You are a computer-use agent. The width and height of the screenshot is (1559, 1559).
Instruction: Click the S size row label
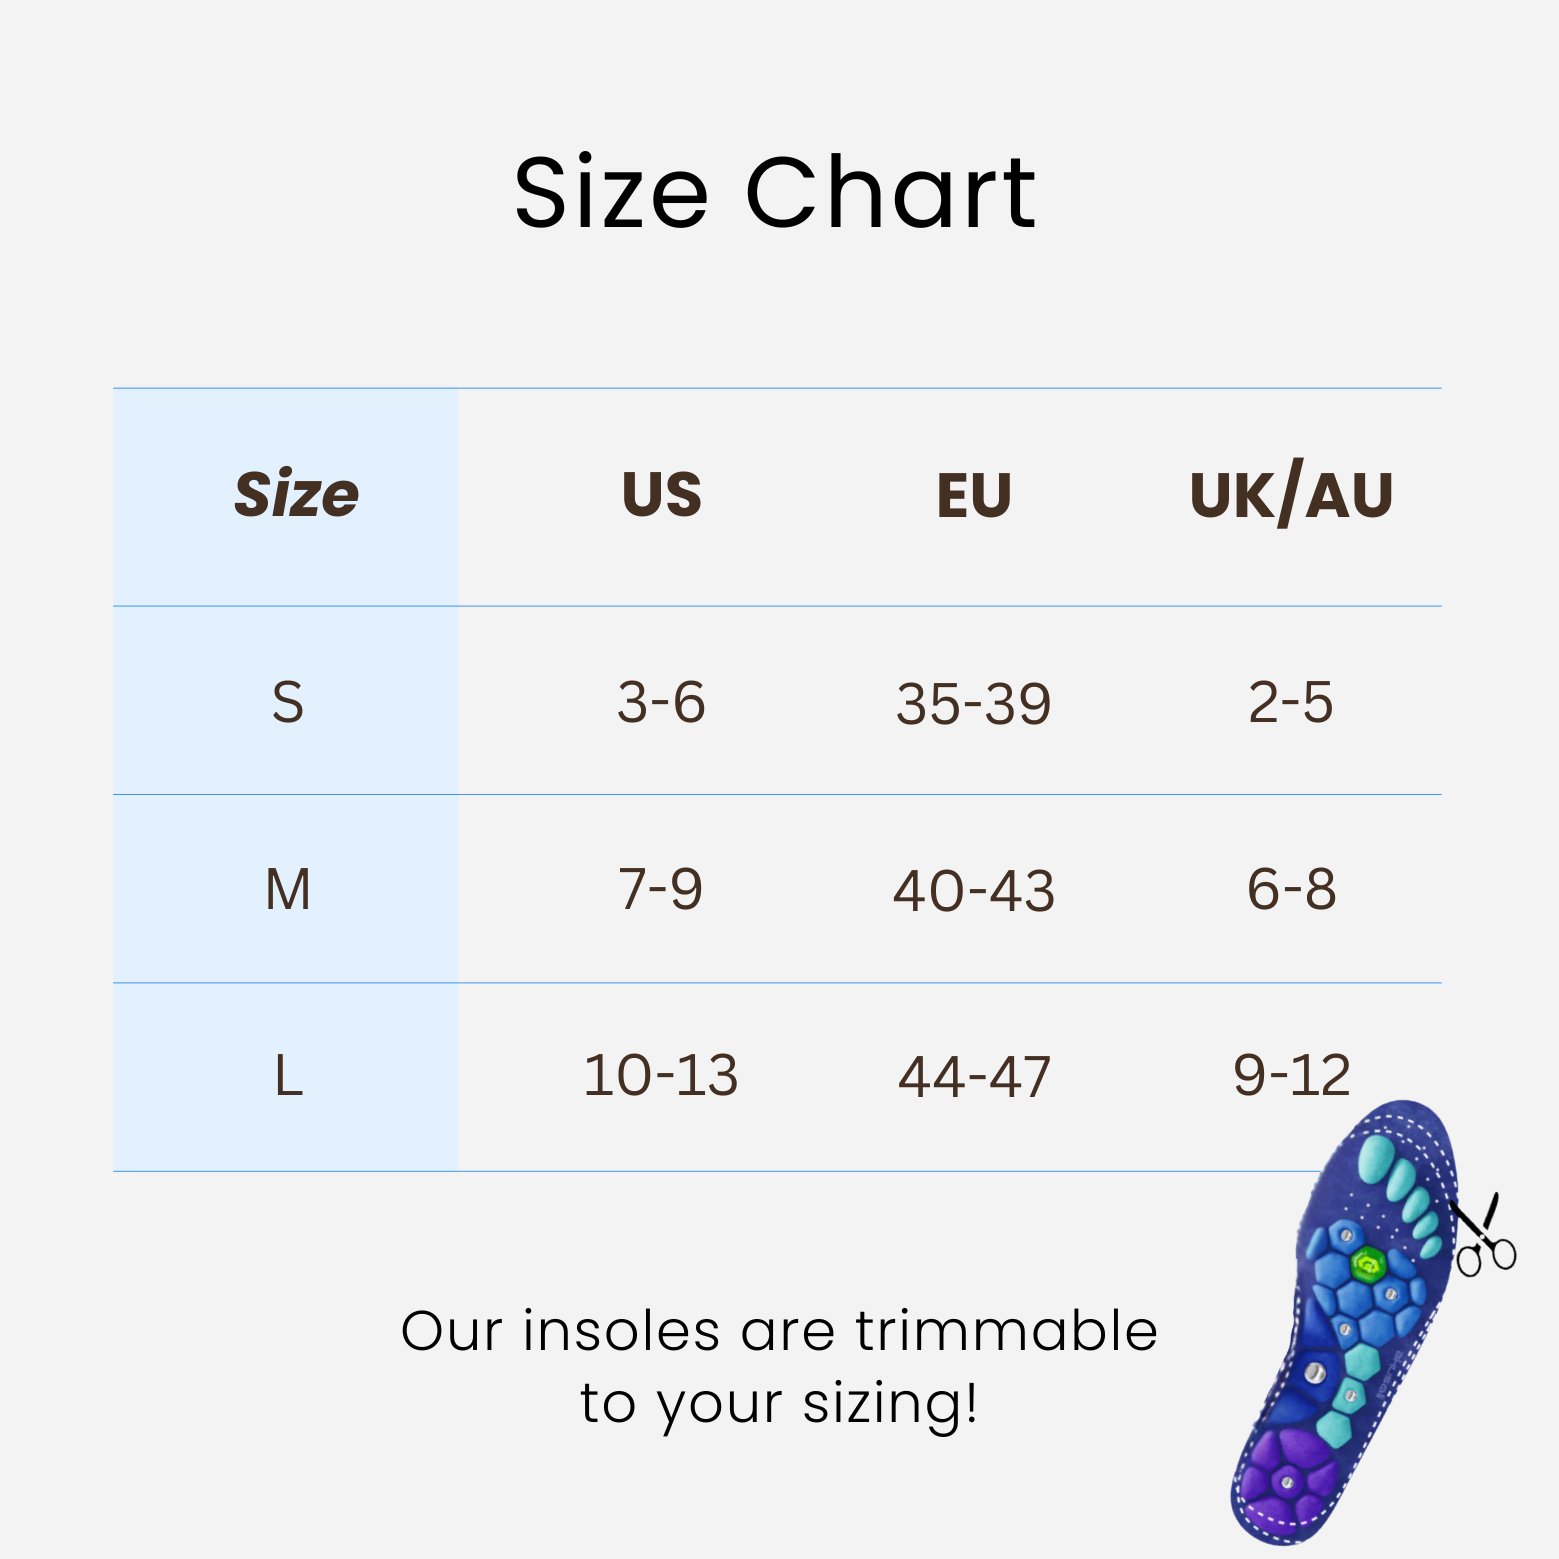(288, 702)
